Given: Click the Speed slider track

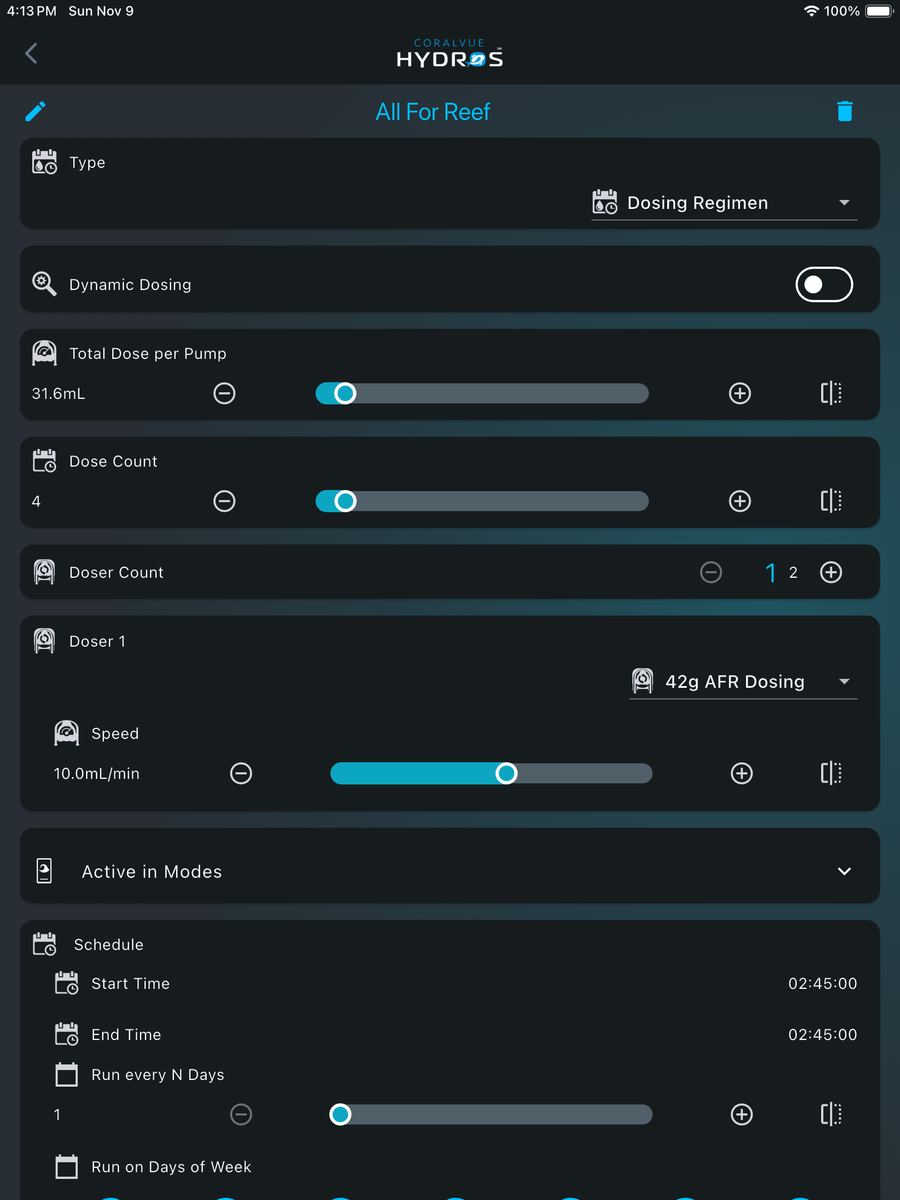Looking at the screenshot, I should point(491,773).
